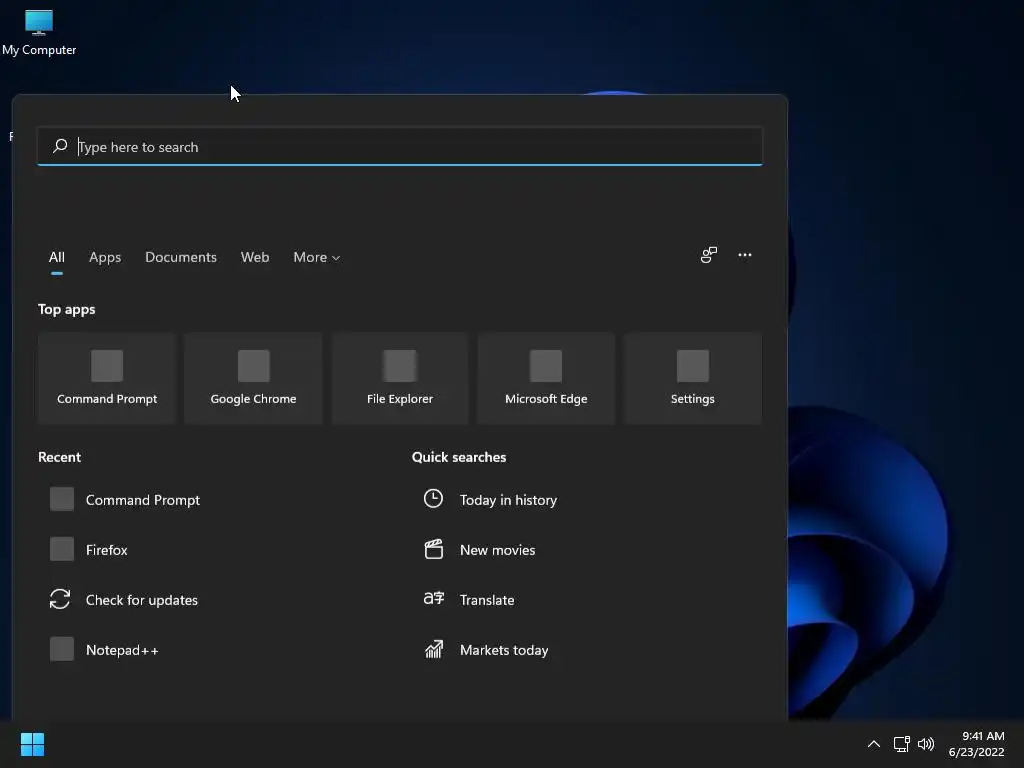Open the Windows Start button
Screen dimensions: 1024x768
point(32,744)
